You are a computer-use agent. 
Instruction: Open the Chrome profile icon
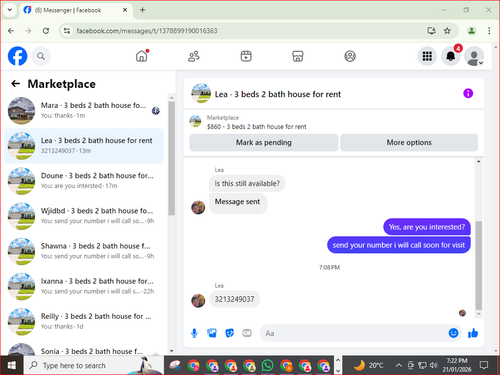tap(471, 31)
